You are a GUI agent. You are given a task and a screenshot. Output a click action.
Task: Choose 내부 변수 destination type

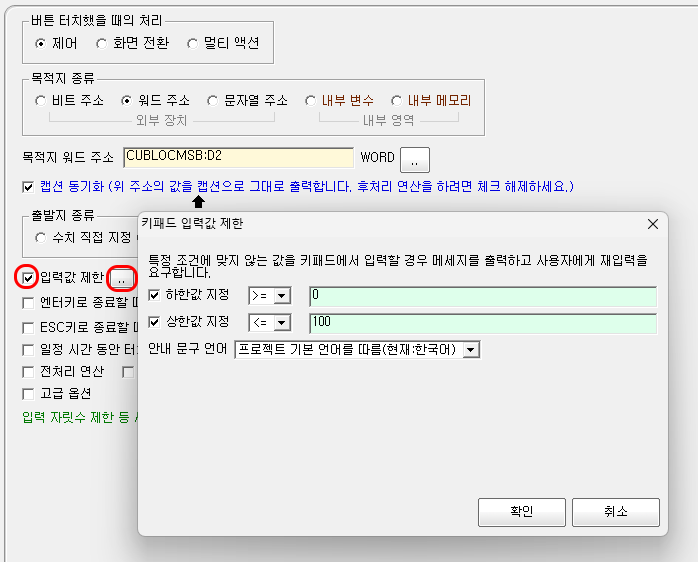pyautogui.click(x=310, y=101)
